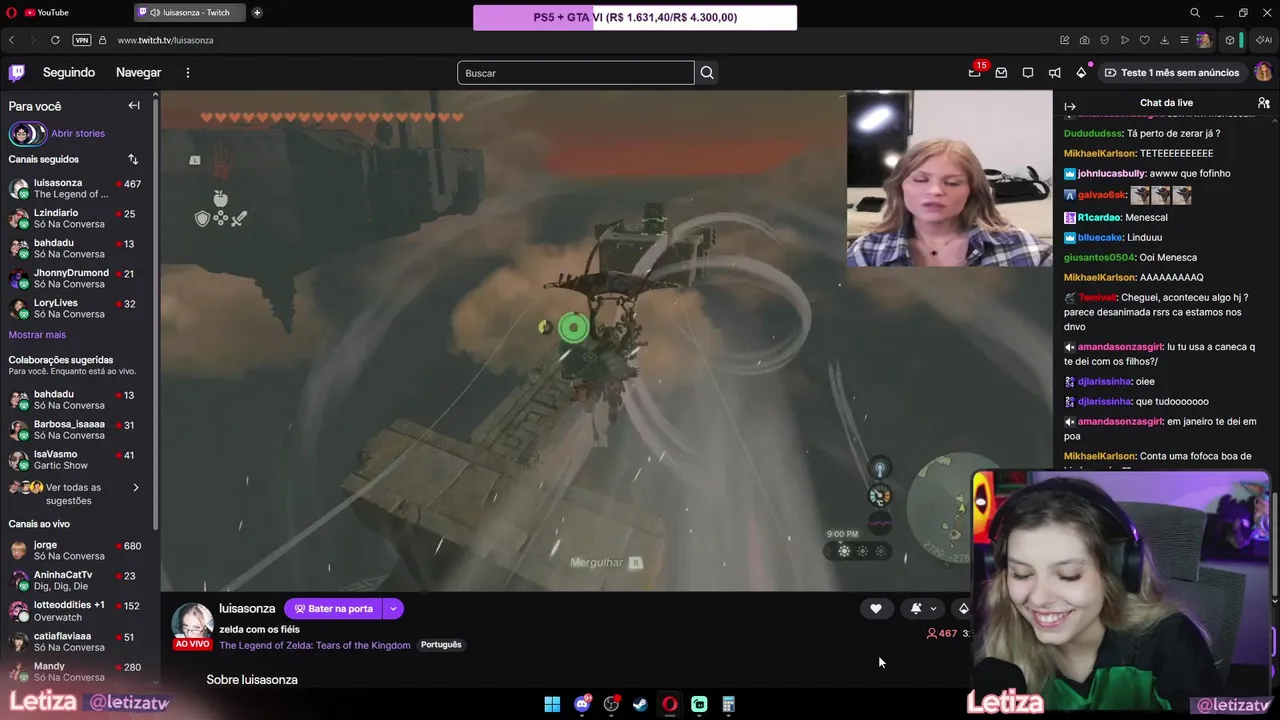Click the Bater na porta button
Screen dimensions: 1280x720
click(x=334, y=608)
